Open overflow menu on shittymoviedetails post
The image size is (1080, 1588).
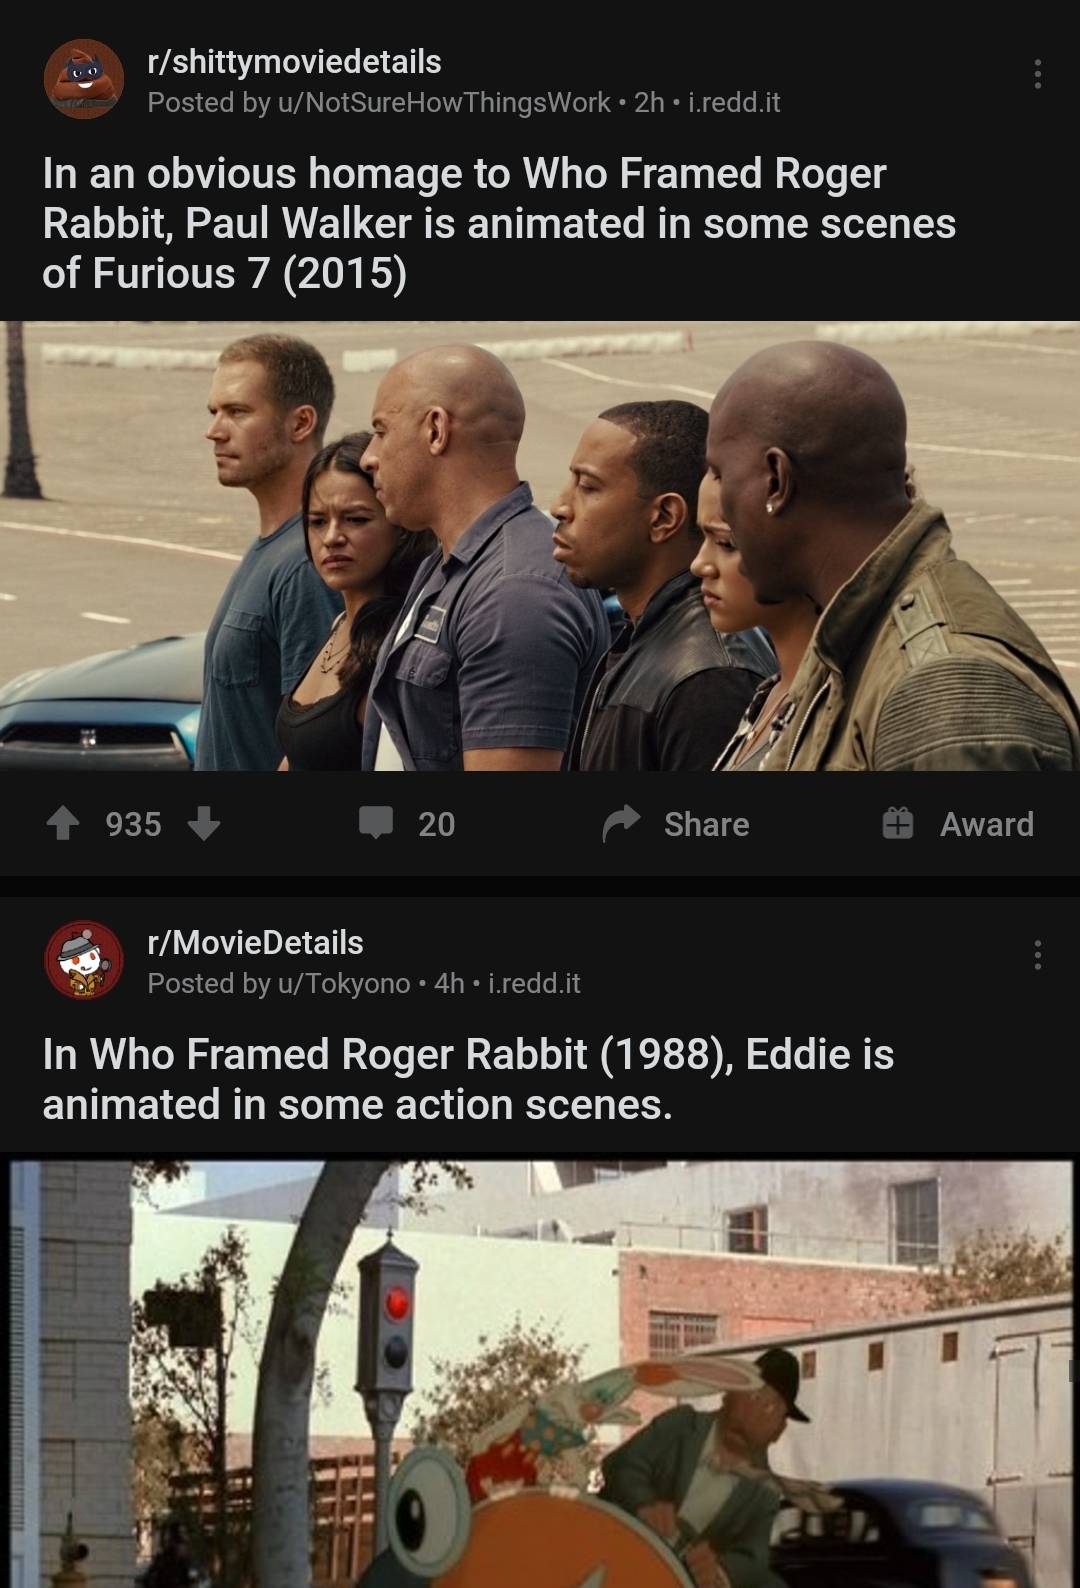click(1037, 74)
